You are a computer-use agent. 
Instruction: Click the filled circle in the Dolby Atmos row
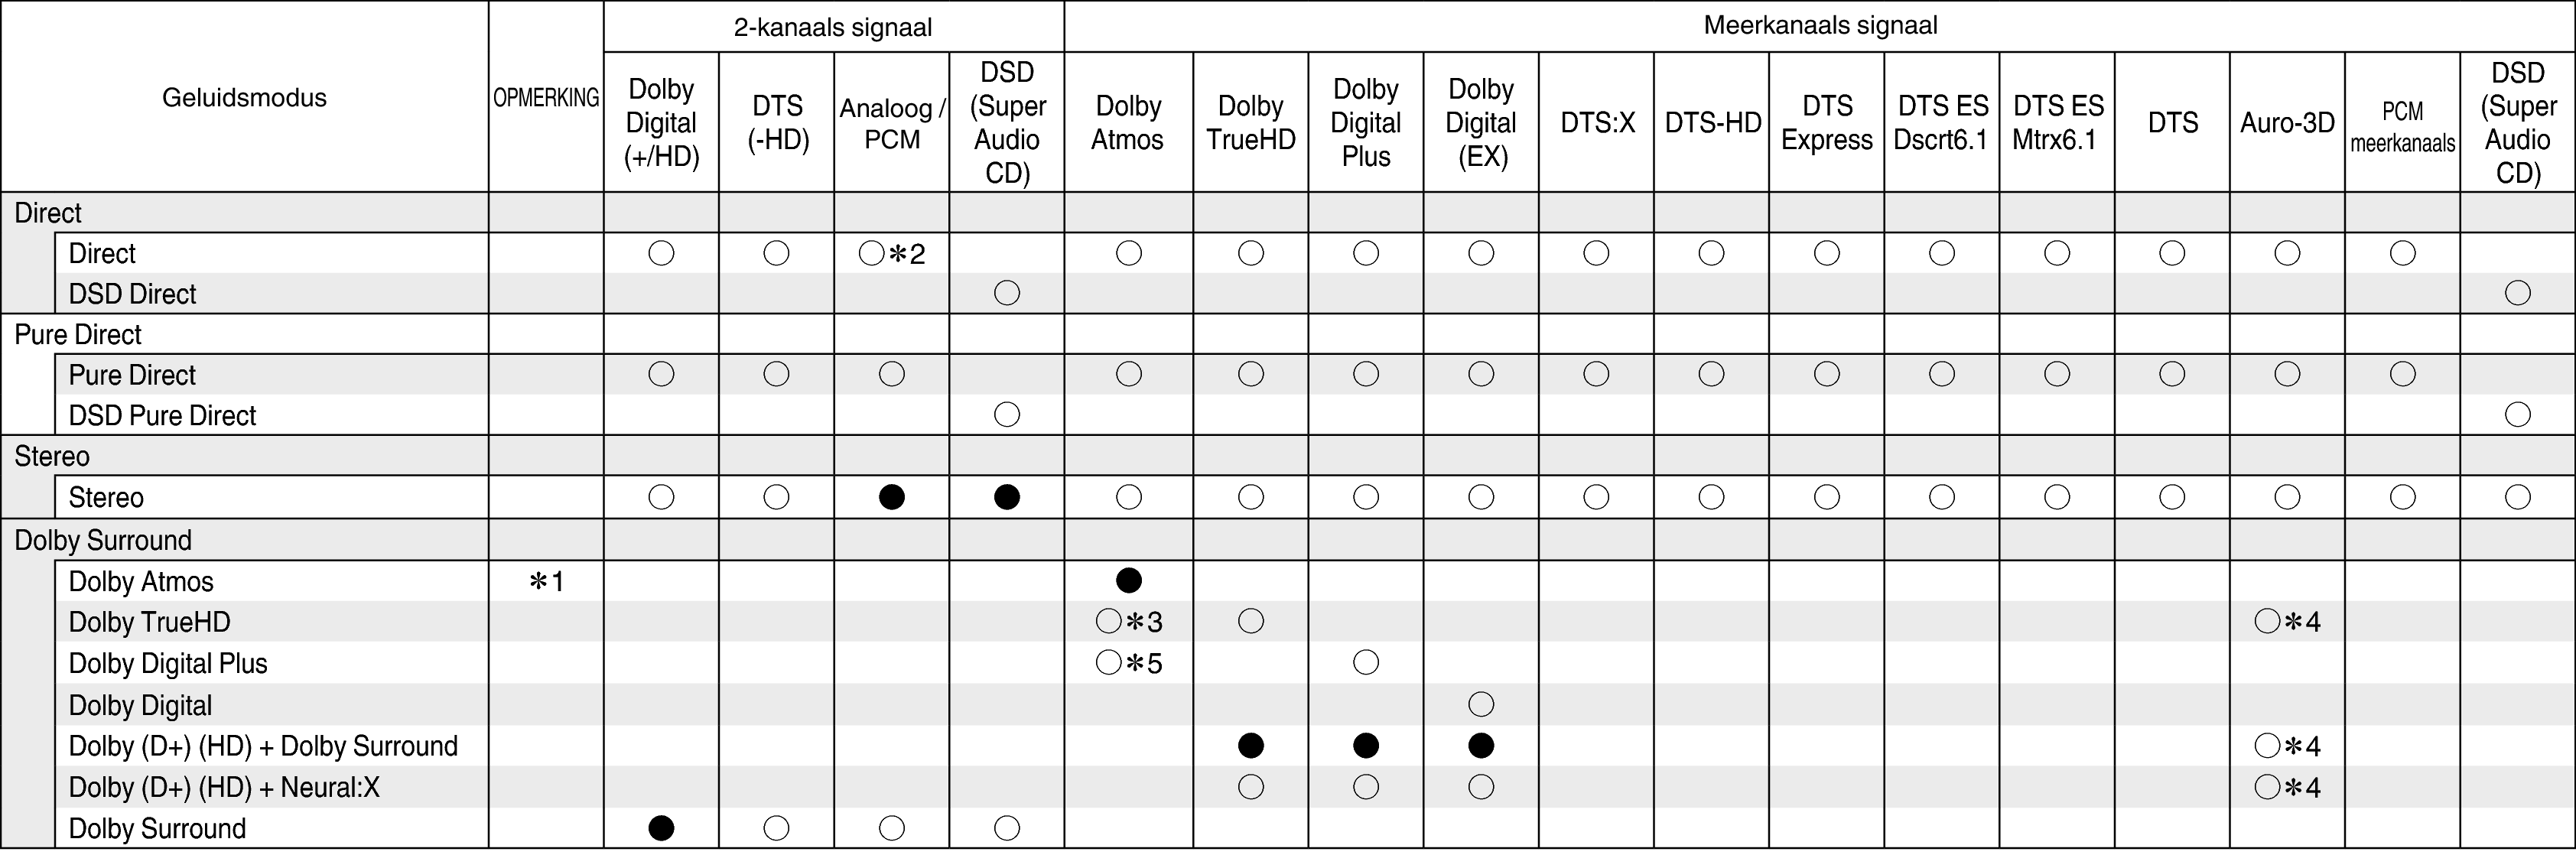coord(1128,581)
